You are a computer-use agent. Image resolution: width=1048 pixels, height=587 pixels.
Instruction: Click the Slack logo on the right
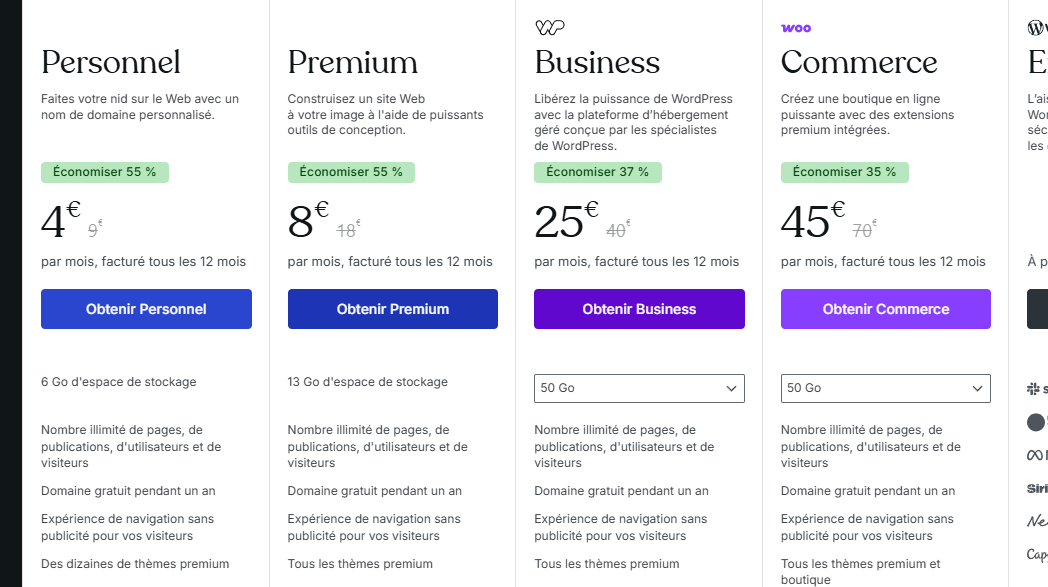pyautogui.click(x=1036, y=388)
